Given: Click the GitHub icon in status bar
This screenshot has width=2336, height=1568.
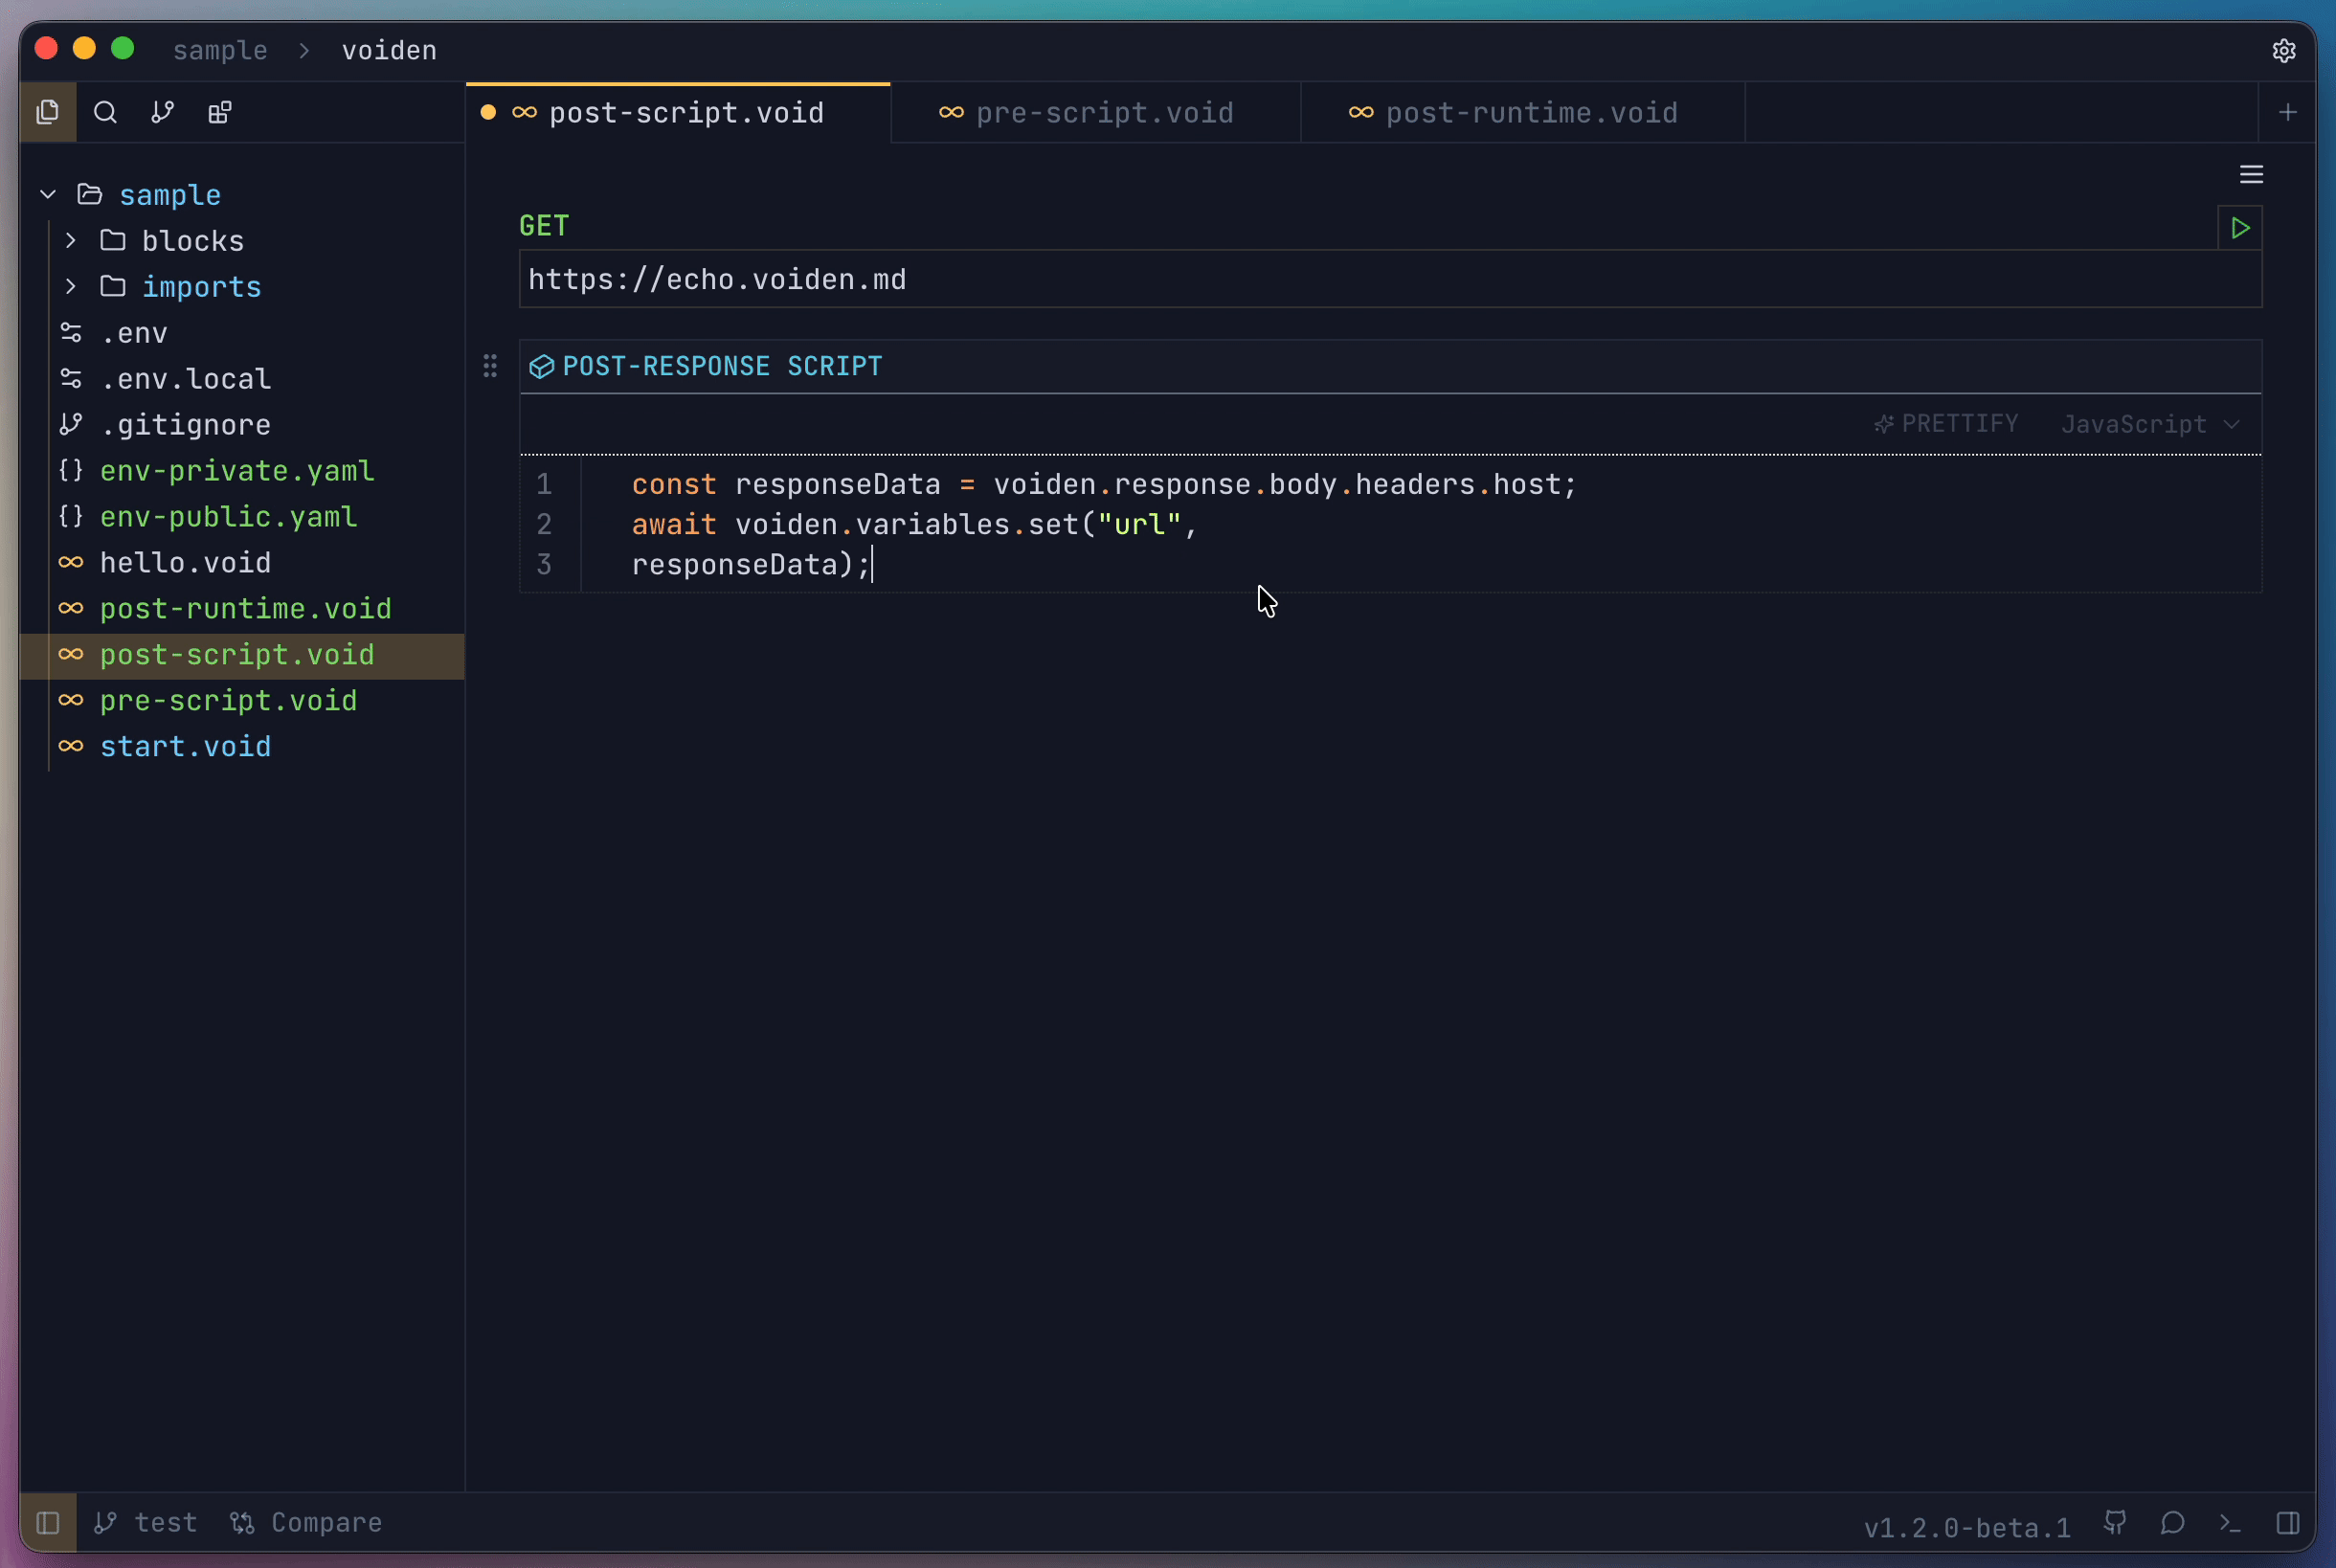Looking at the screenshot, I should pos(2115,1523).
